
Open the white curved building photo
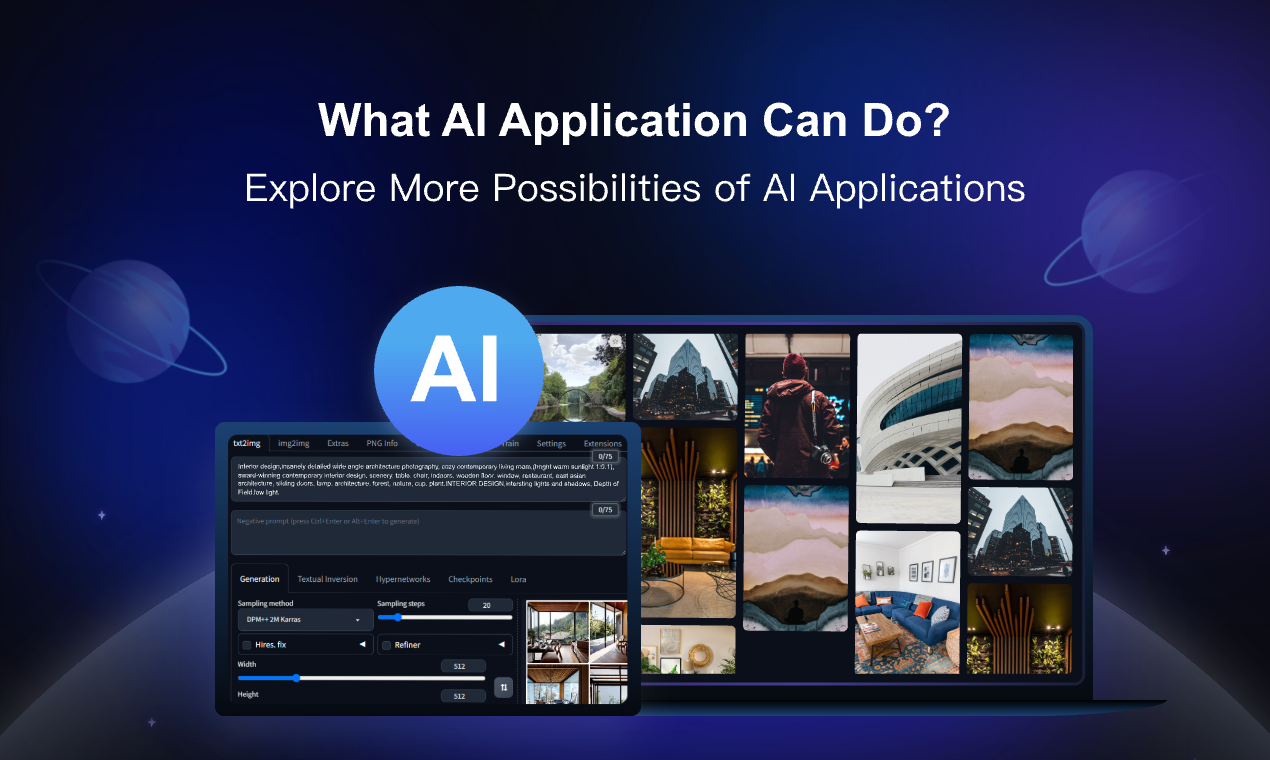pyautogui.click(x=909, y=428)
